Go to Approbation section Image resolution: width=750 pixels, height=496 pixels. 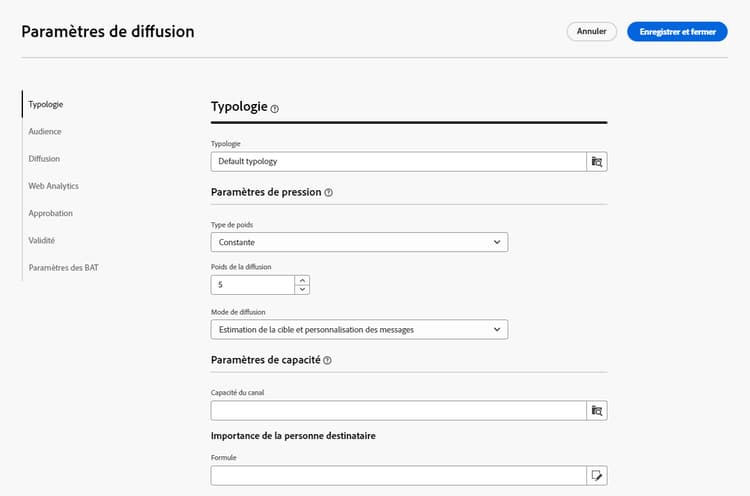(51, 213)
